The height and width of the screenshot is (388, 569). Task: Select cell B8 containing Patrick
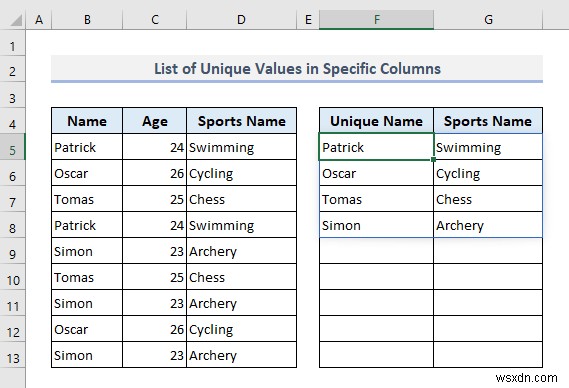coord(87,225)
